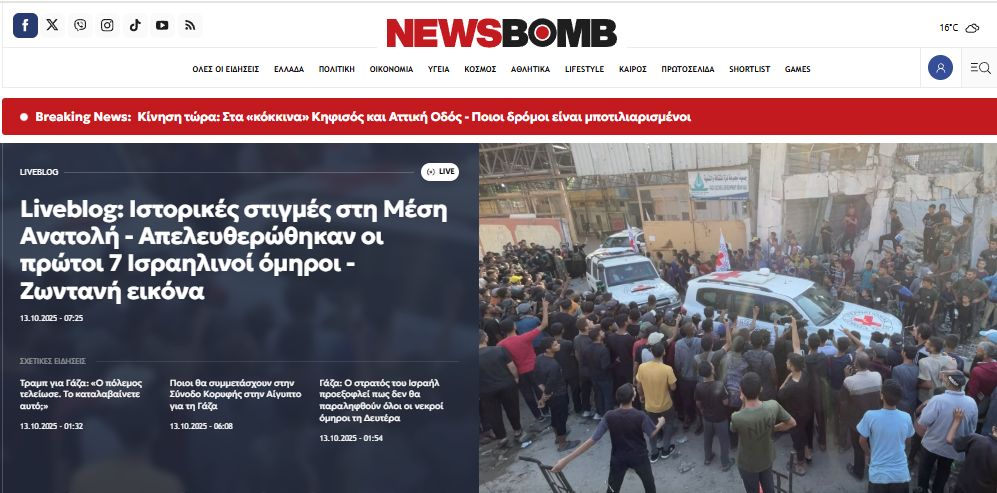This screenshot has width=997, height=493.
Task: Open the Liveblog Middle East headline article
Action: (x=234, y=251)
